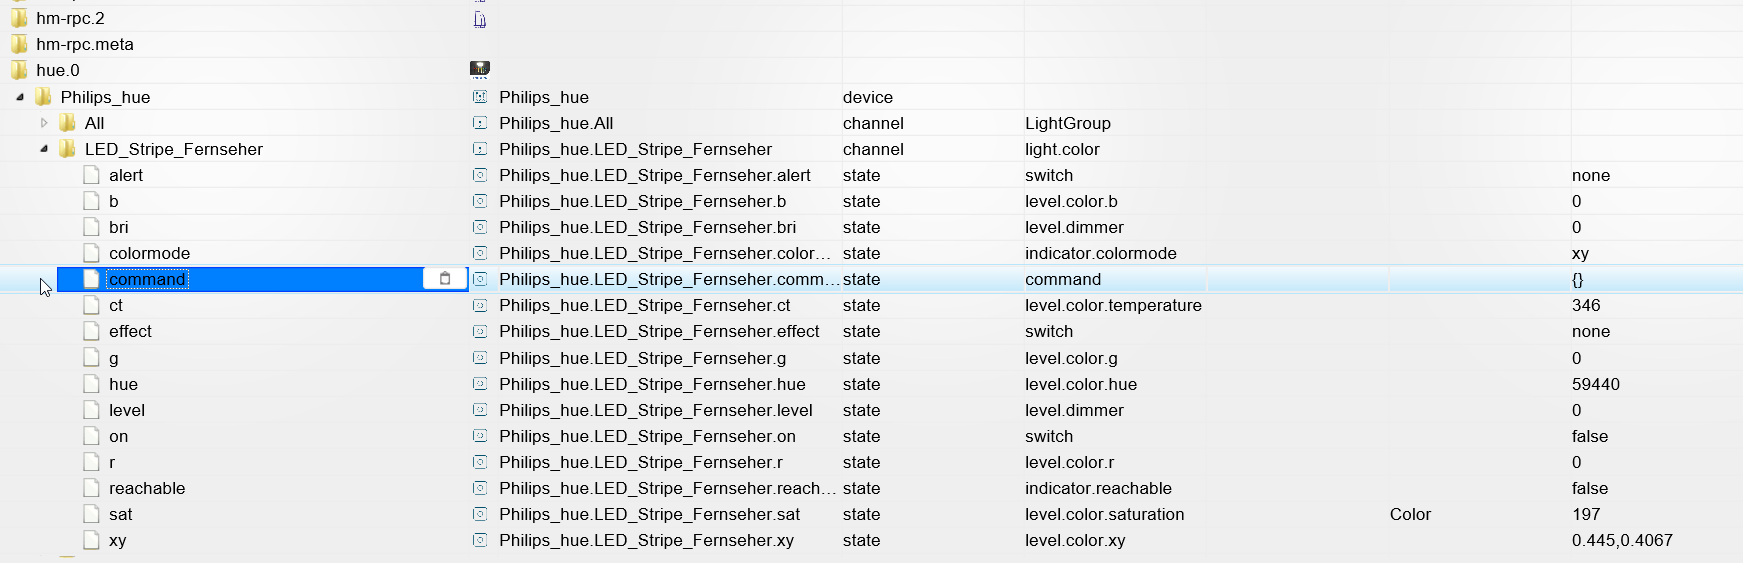Click the file icon of the reachable state

[92, 488]
